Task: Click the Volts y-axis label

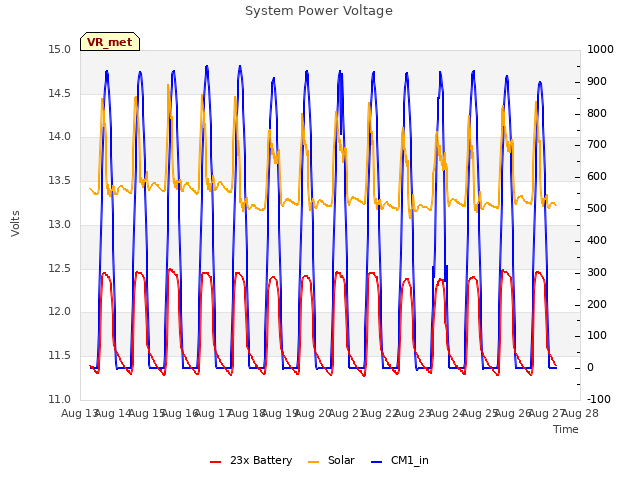Action: pos(16,223)
